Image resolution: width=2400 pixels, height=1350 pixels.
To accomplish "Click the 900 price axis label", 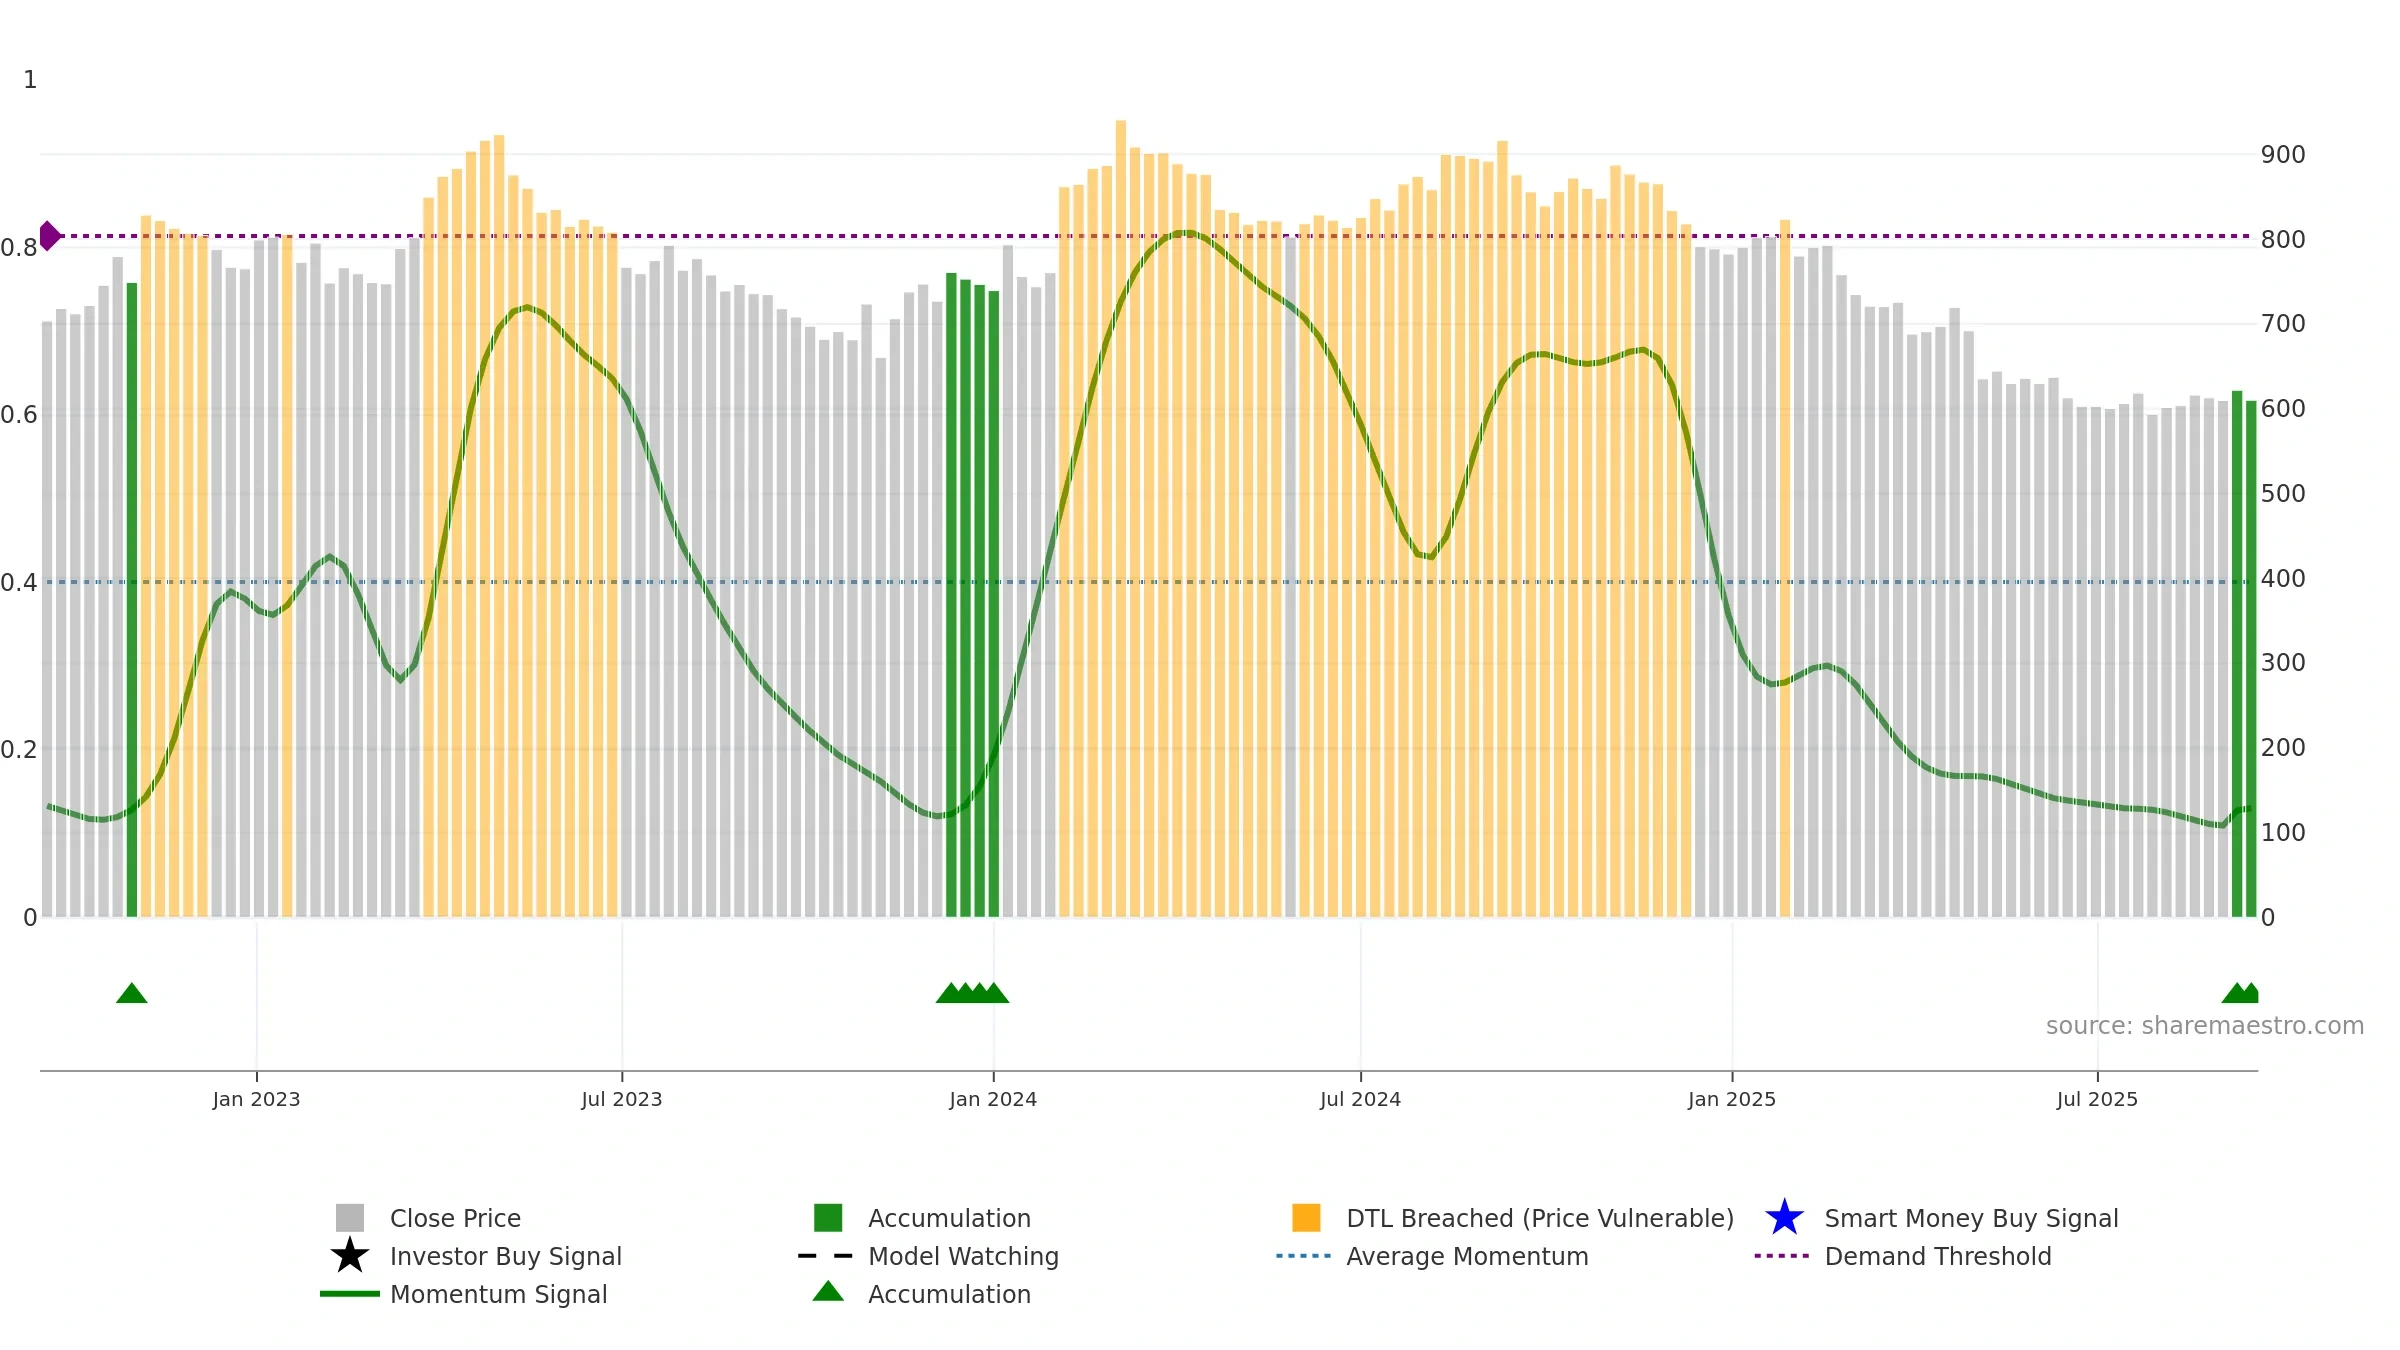I will [x=2283, y=155].
